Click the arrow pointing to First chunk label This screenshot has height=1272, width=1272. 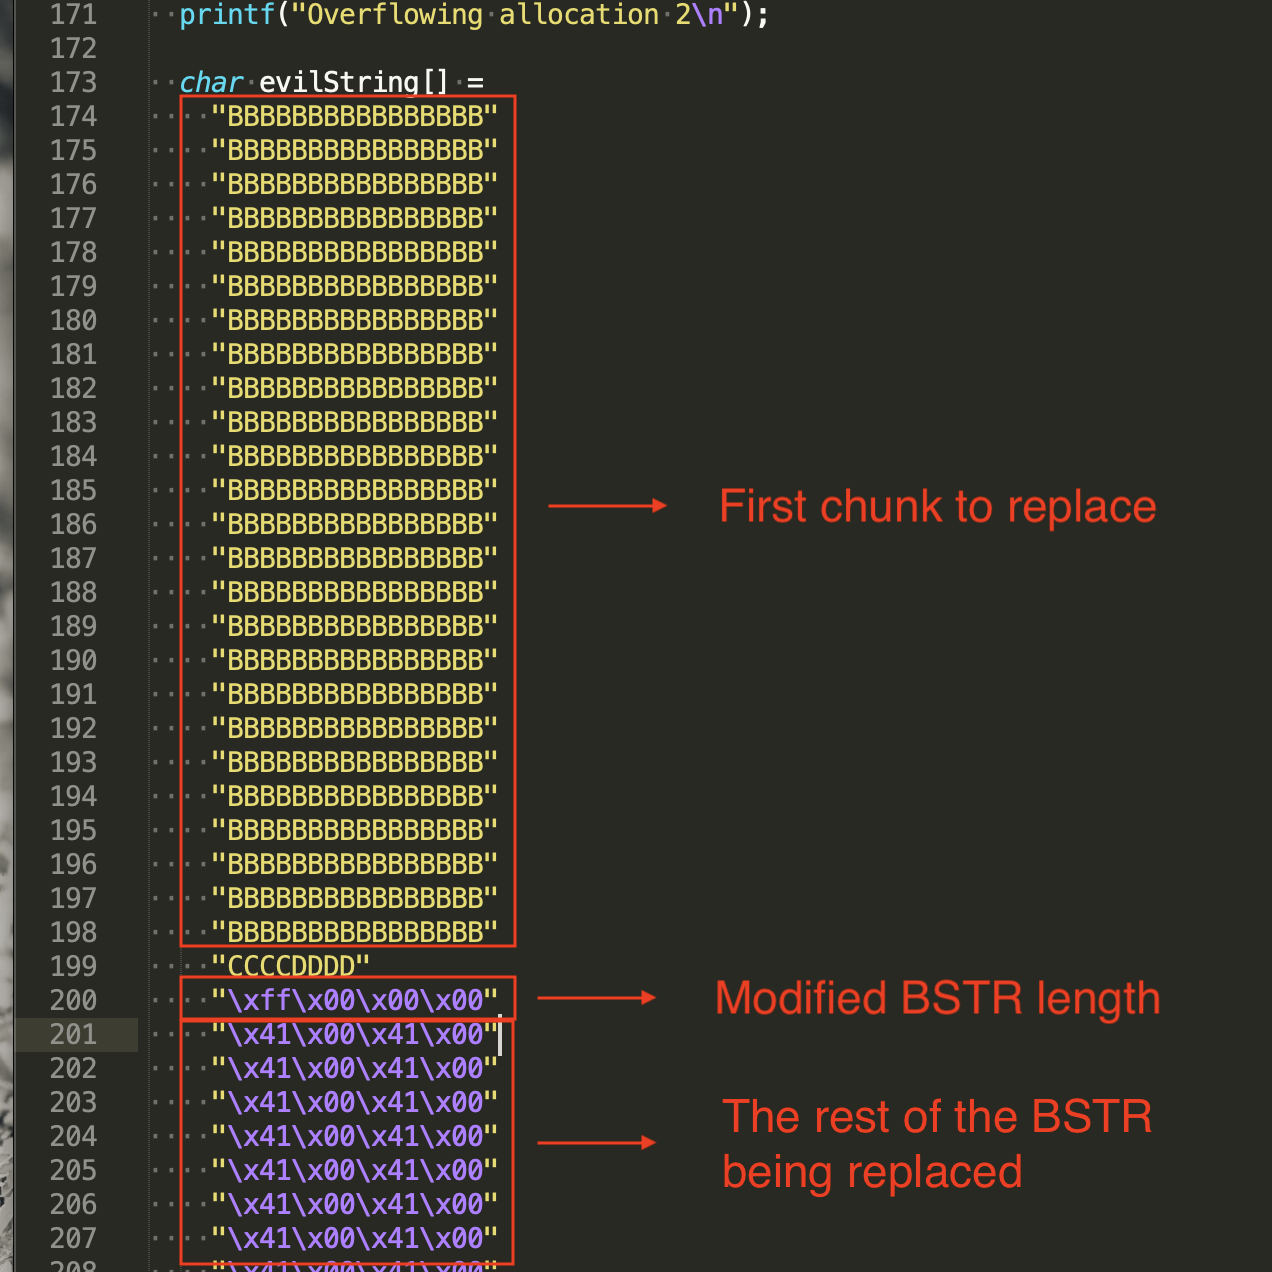[607, 506]
